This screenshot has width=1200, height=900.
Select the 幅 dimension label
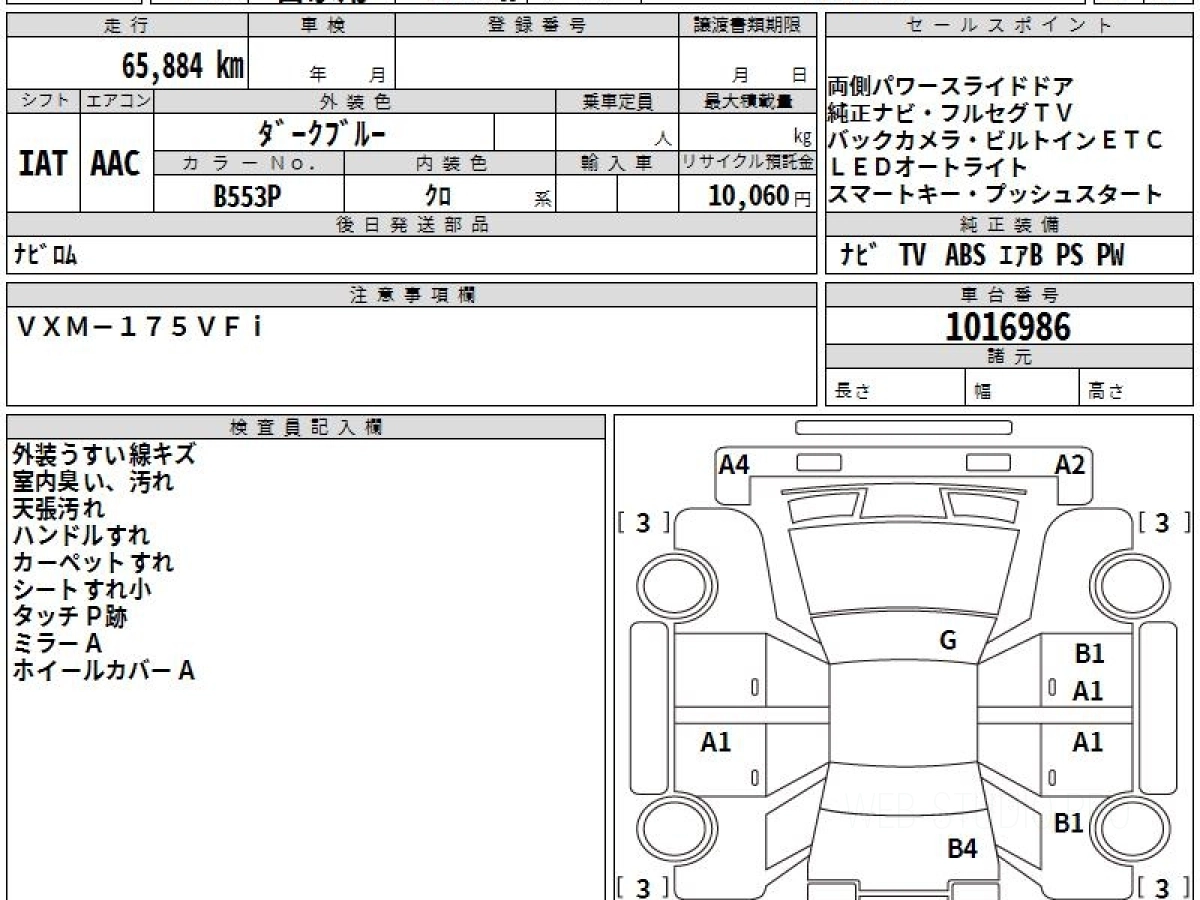point(983,392)
